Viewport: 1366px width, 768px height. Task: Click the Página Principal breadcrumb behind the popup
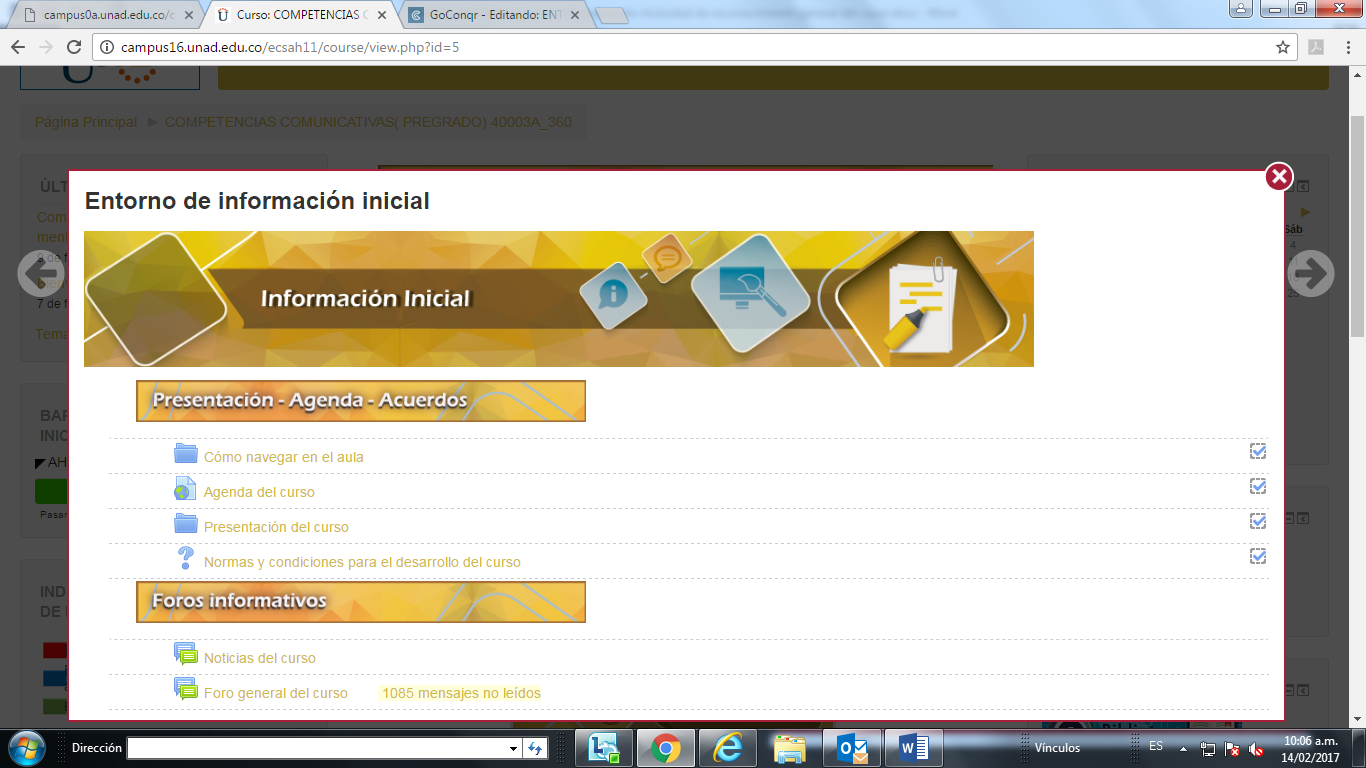pyautogui.click(x=86, y=122)
